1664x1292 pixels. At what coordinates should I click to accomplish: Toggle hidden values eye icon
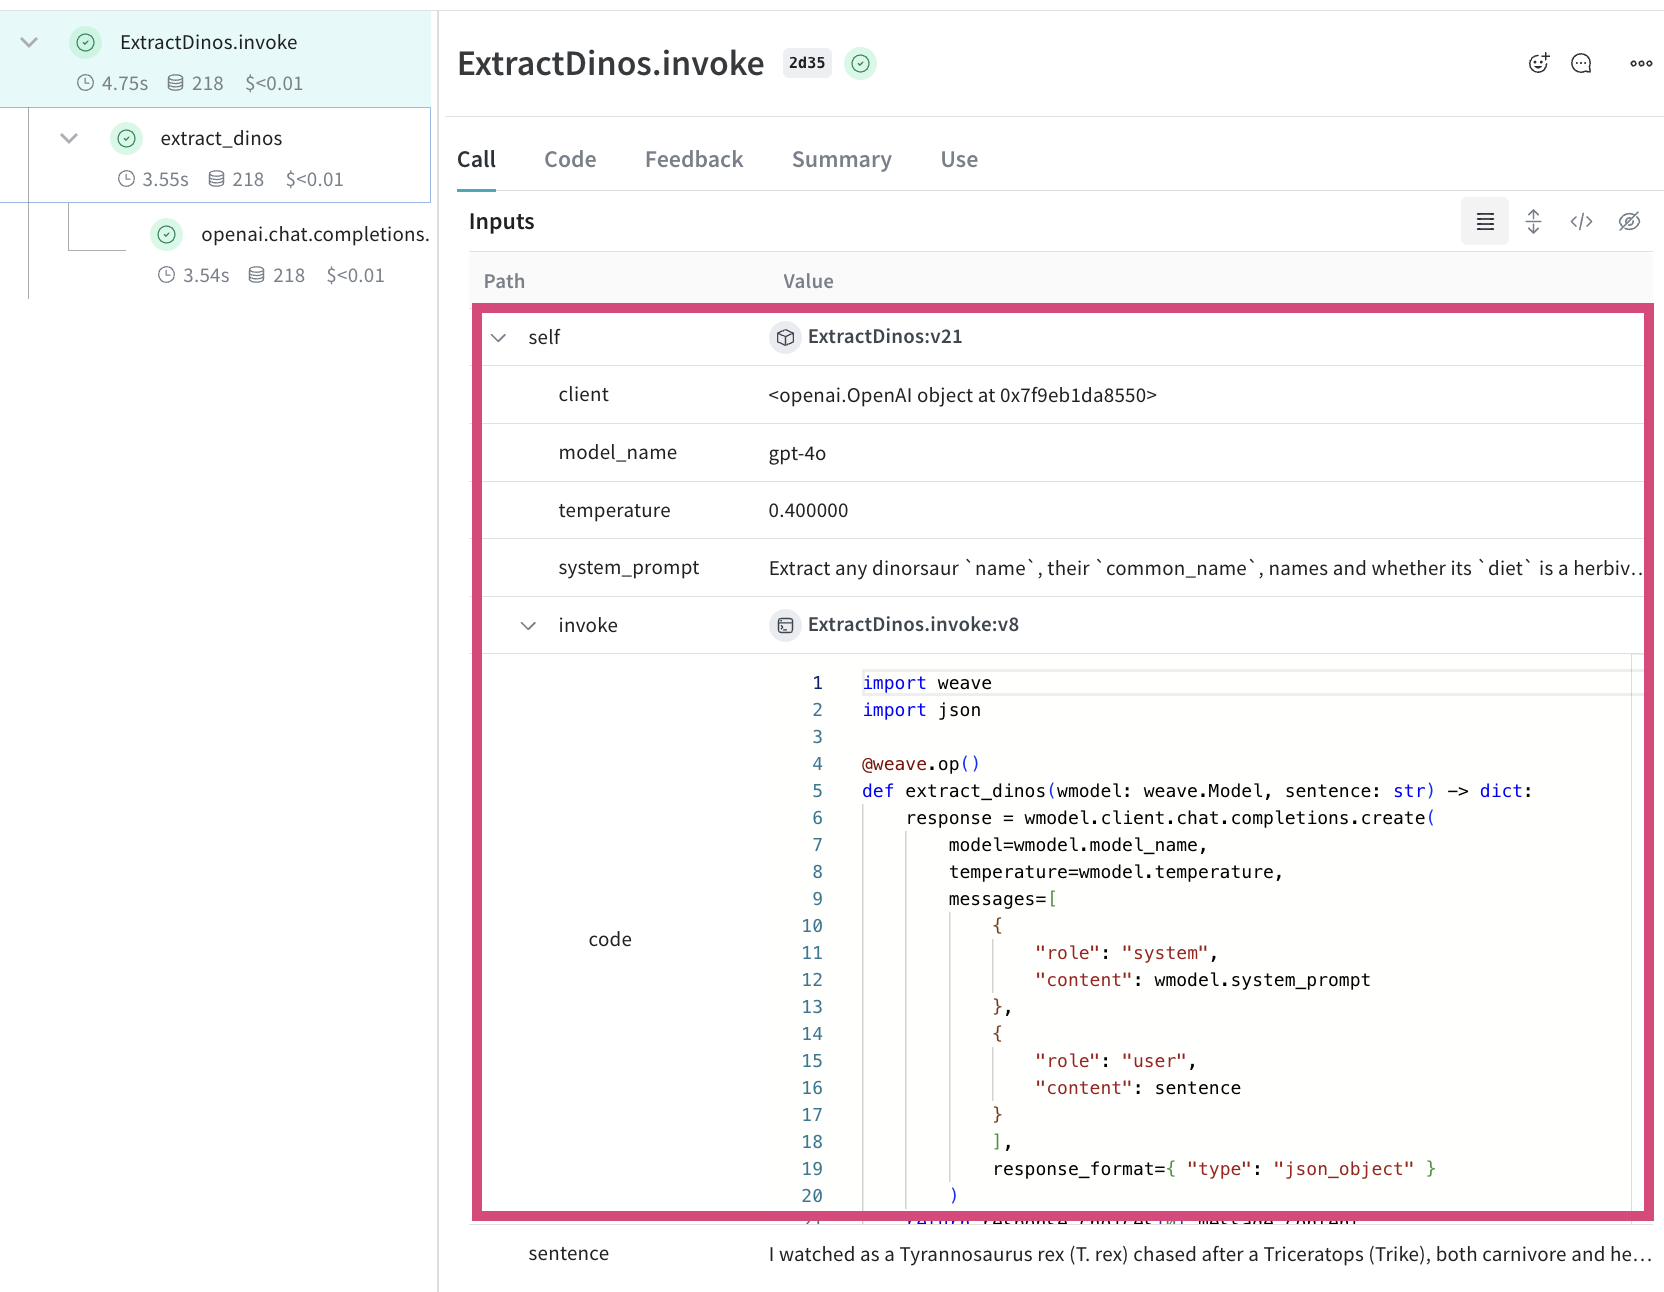pyautogui.click(x=1629, y=221)
